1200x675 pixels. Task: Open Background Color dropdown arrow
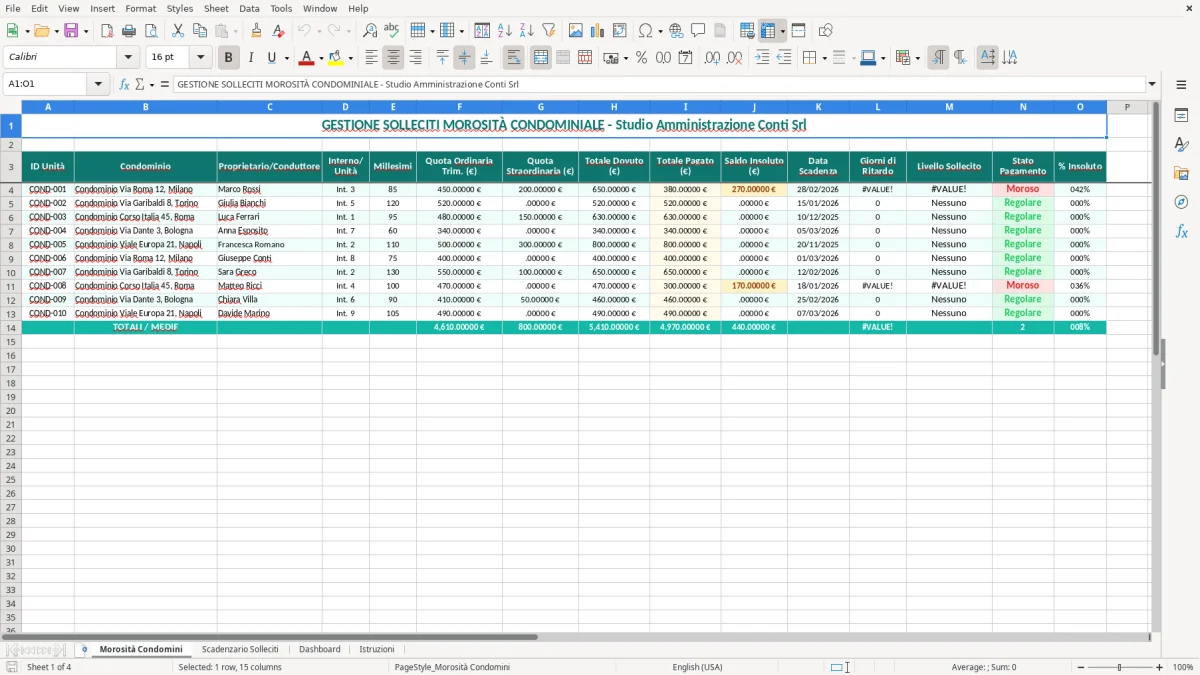[350, 58]
